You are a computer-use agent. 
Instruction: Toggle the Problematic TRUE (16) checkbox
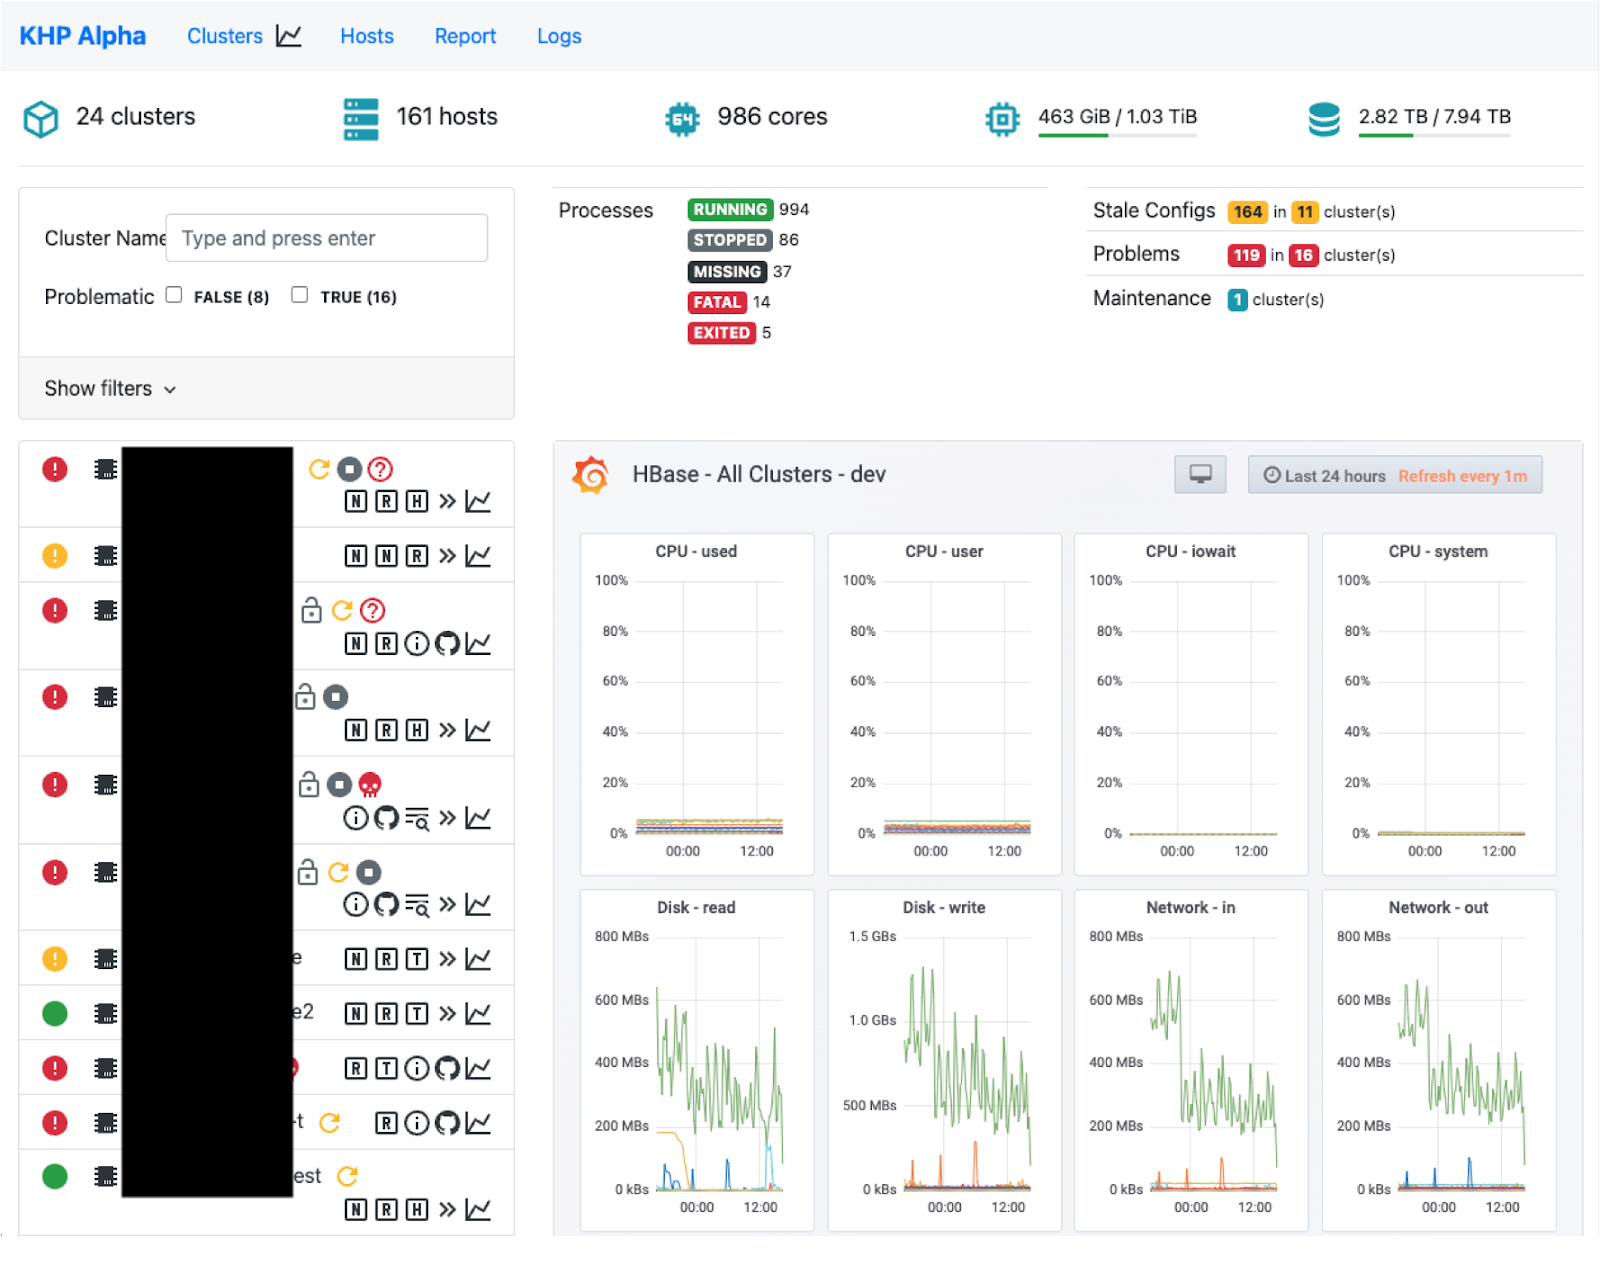[299, 295]
